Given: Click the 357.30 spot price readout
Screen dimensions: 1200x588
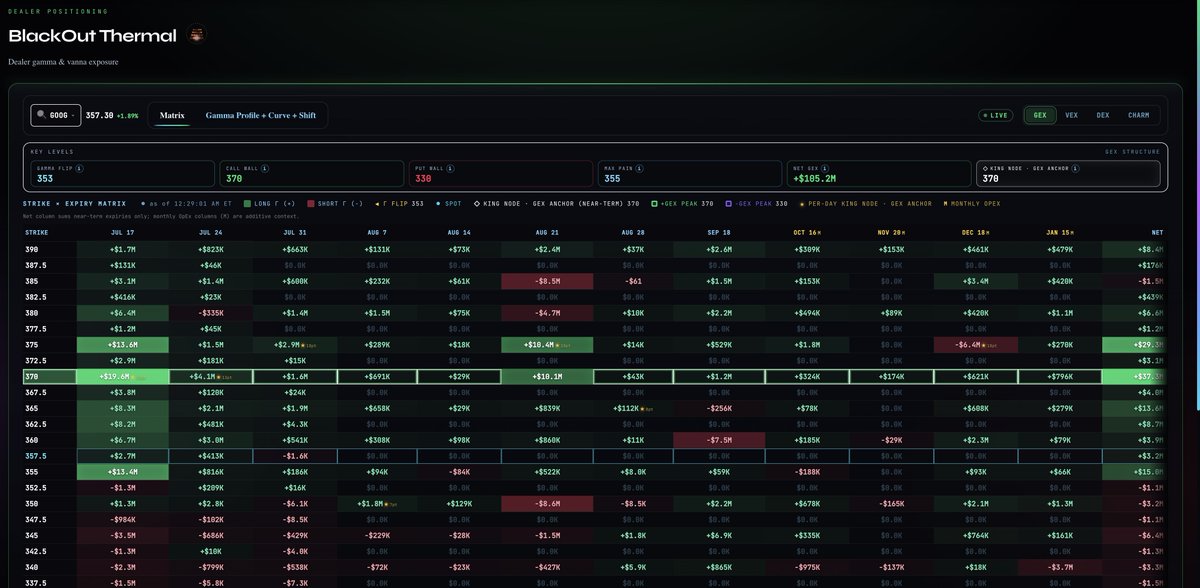Looking at the screenshot, I should tap(100, 116).
